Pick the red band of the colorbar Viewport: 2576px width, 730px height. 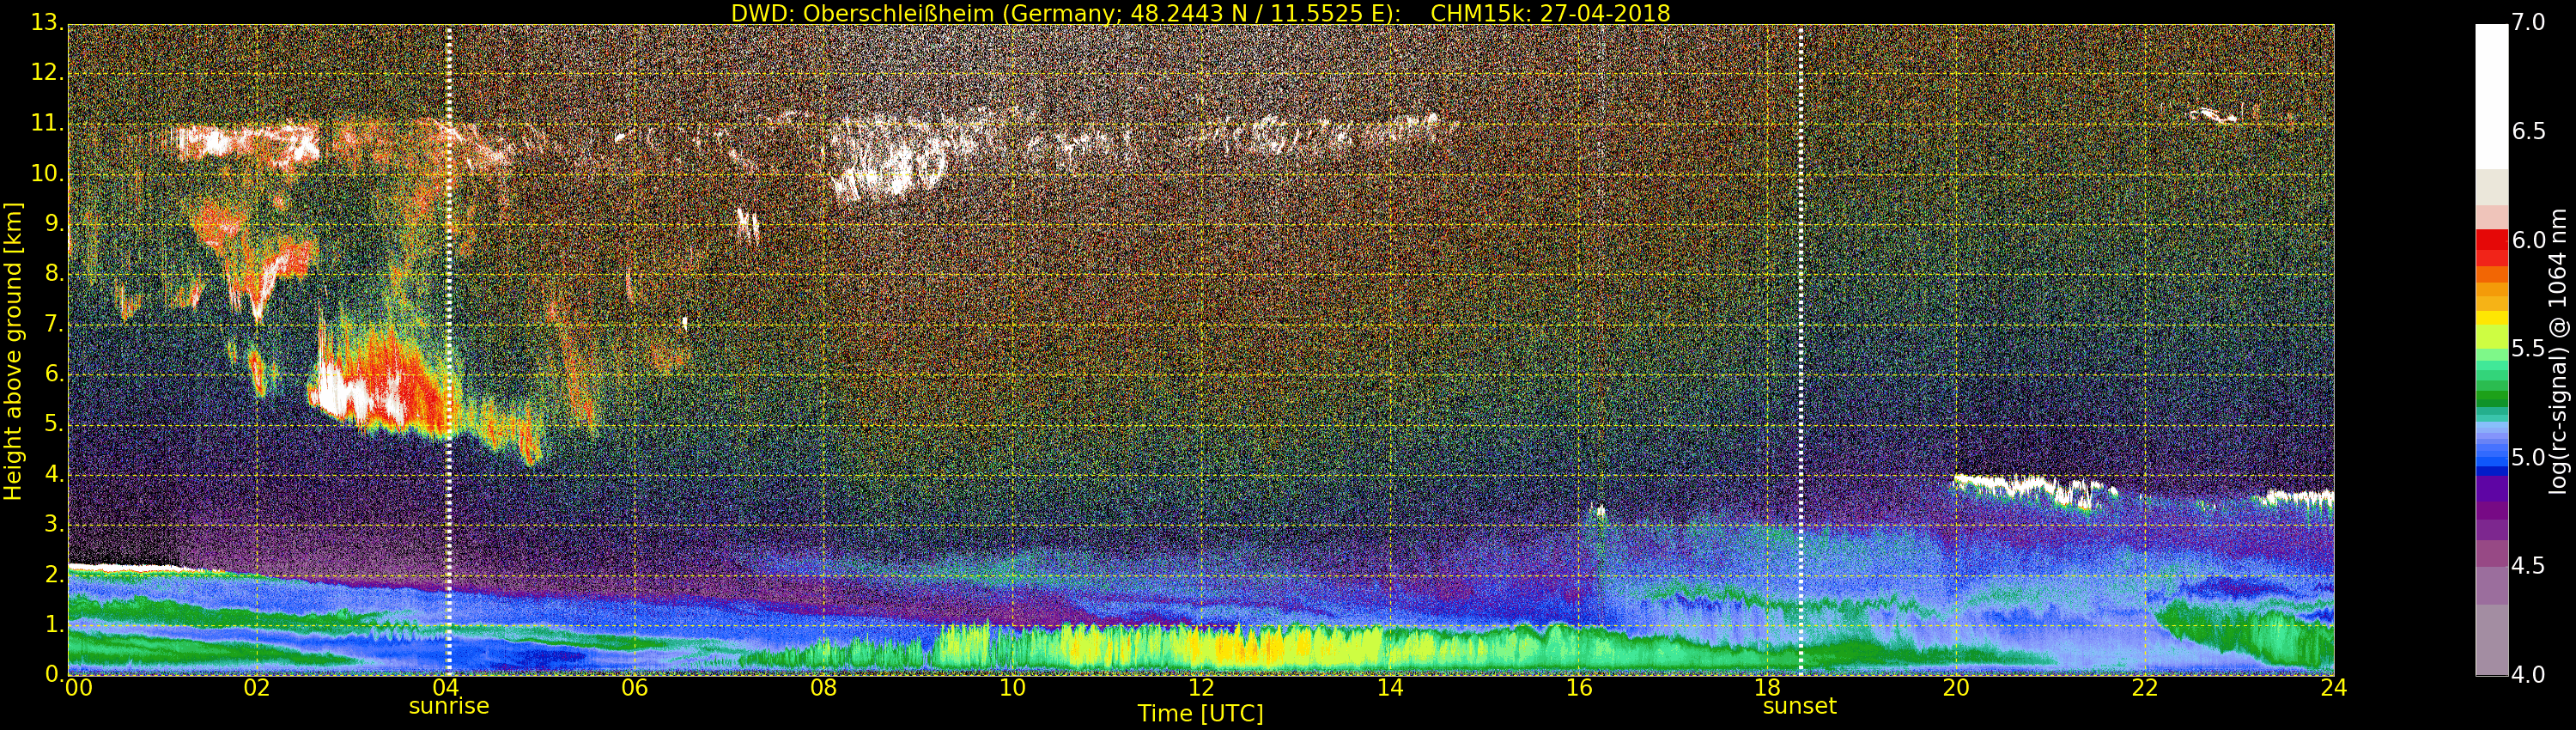coord(2491,247)
